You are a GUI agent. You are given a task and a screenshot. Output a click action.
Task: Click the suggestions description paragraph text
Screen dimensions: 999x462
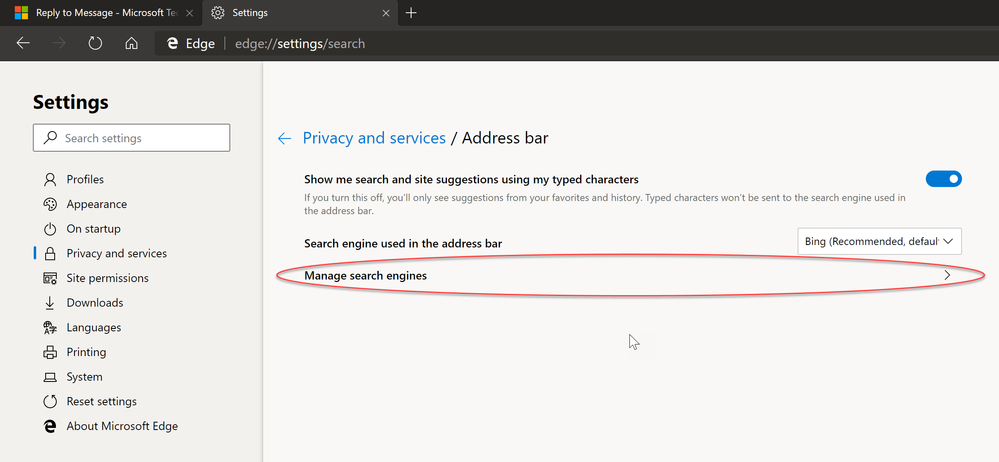click(x=605, y=204)
